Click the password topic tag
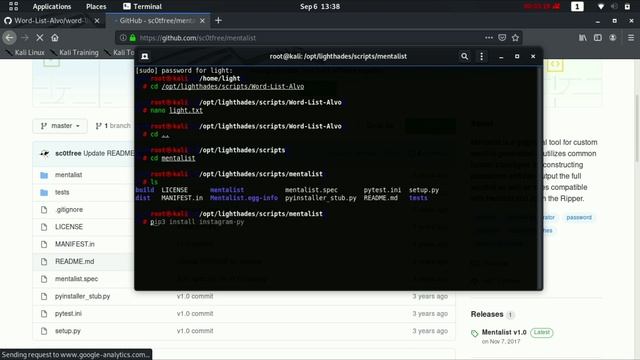This screenshot has height=360, width=640. click(x=579, y=217)
